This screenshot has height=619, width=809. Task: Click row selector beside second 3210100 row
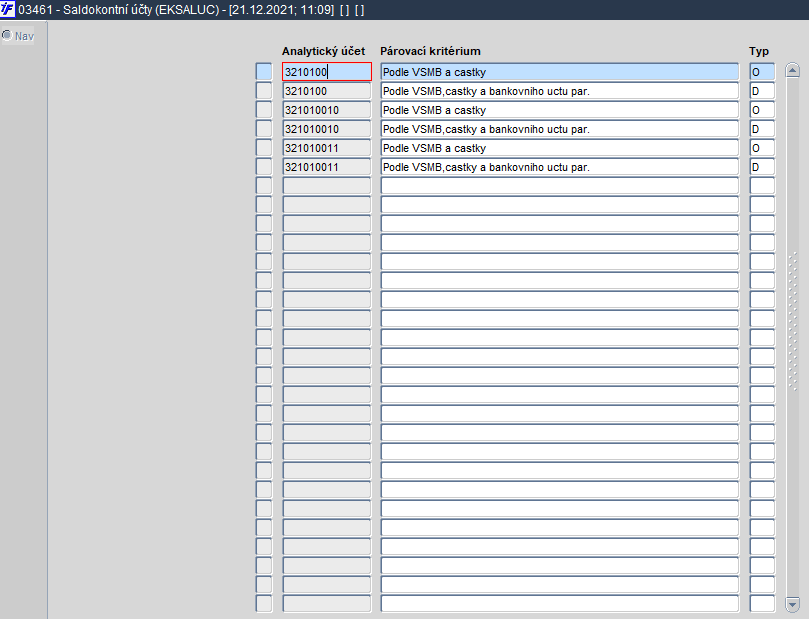(x=264, y=91)
